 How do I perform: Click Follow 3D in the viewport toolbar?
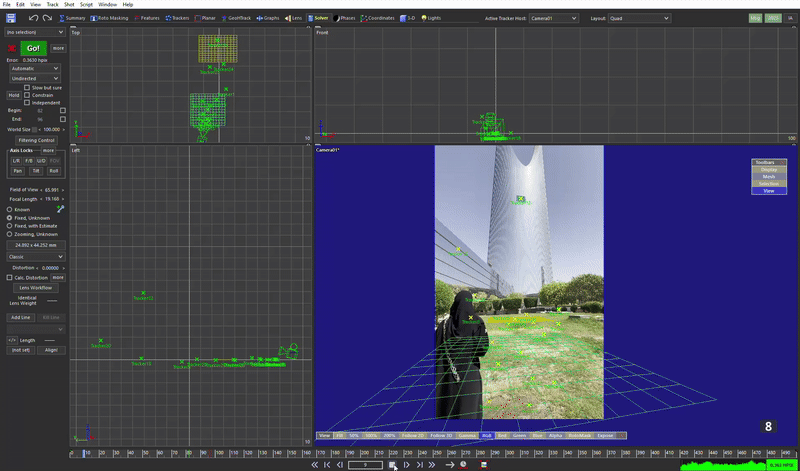click(x=441, y=436)
